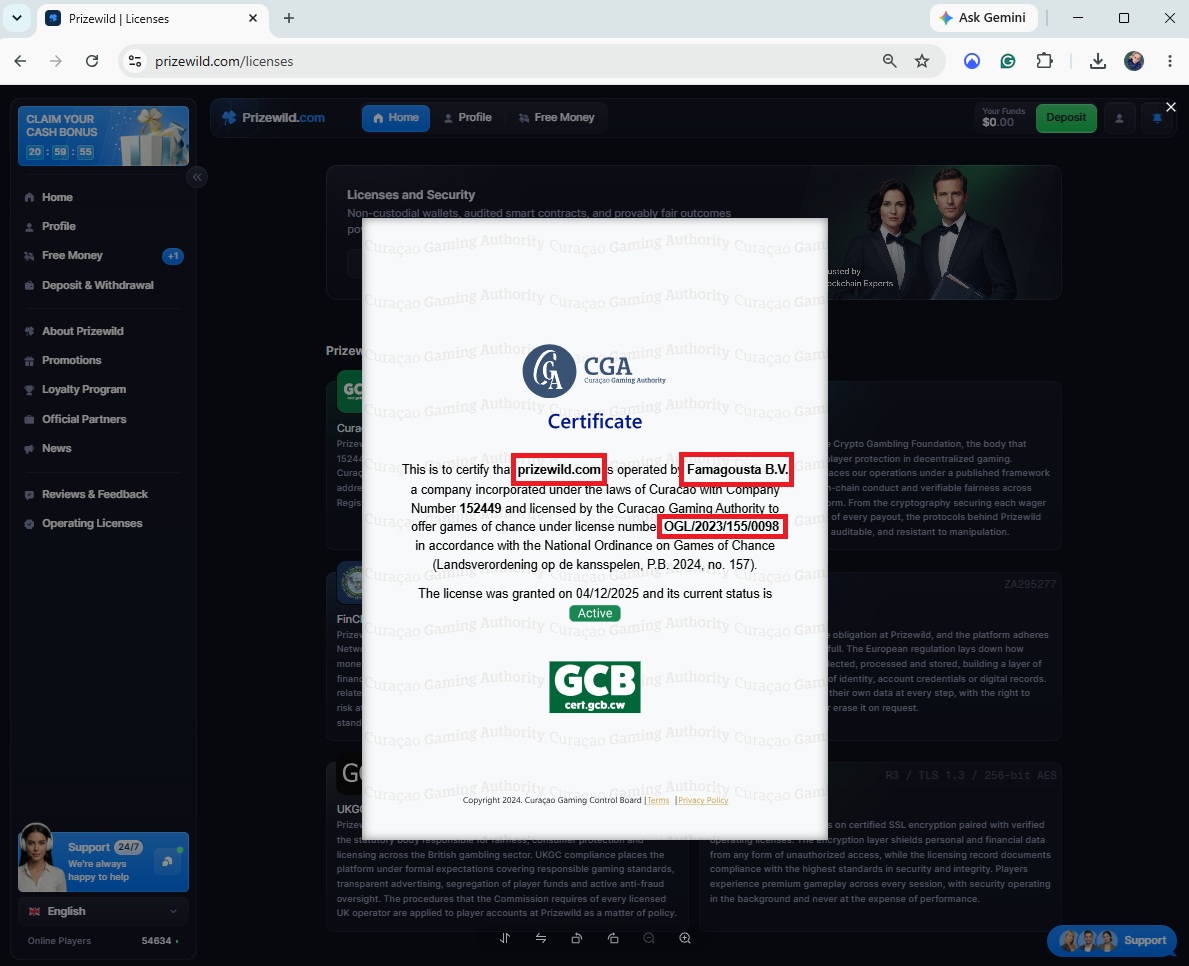Image resolution: width=1189 pixels, height=966 pixels.
Task: Open the tab search dropdown arrow
Action: (x=17, y=18)
